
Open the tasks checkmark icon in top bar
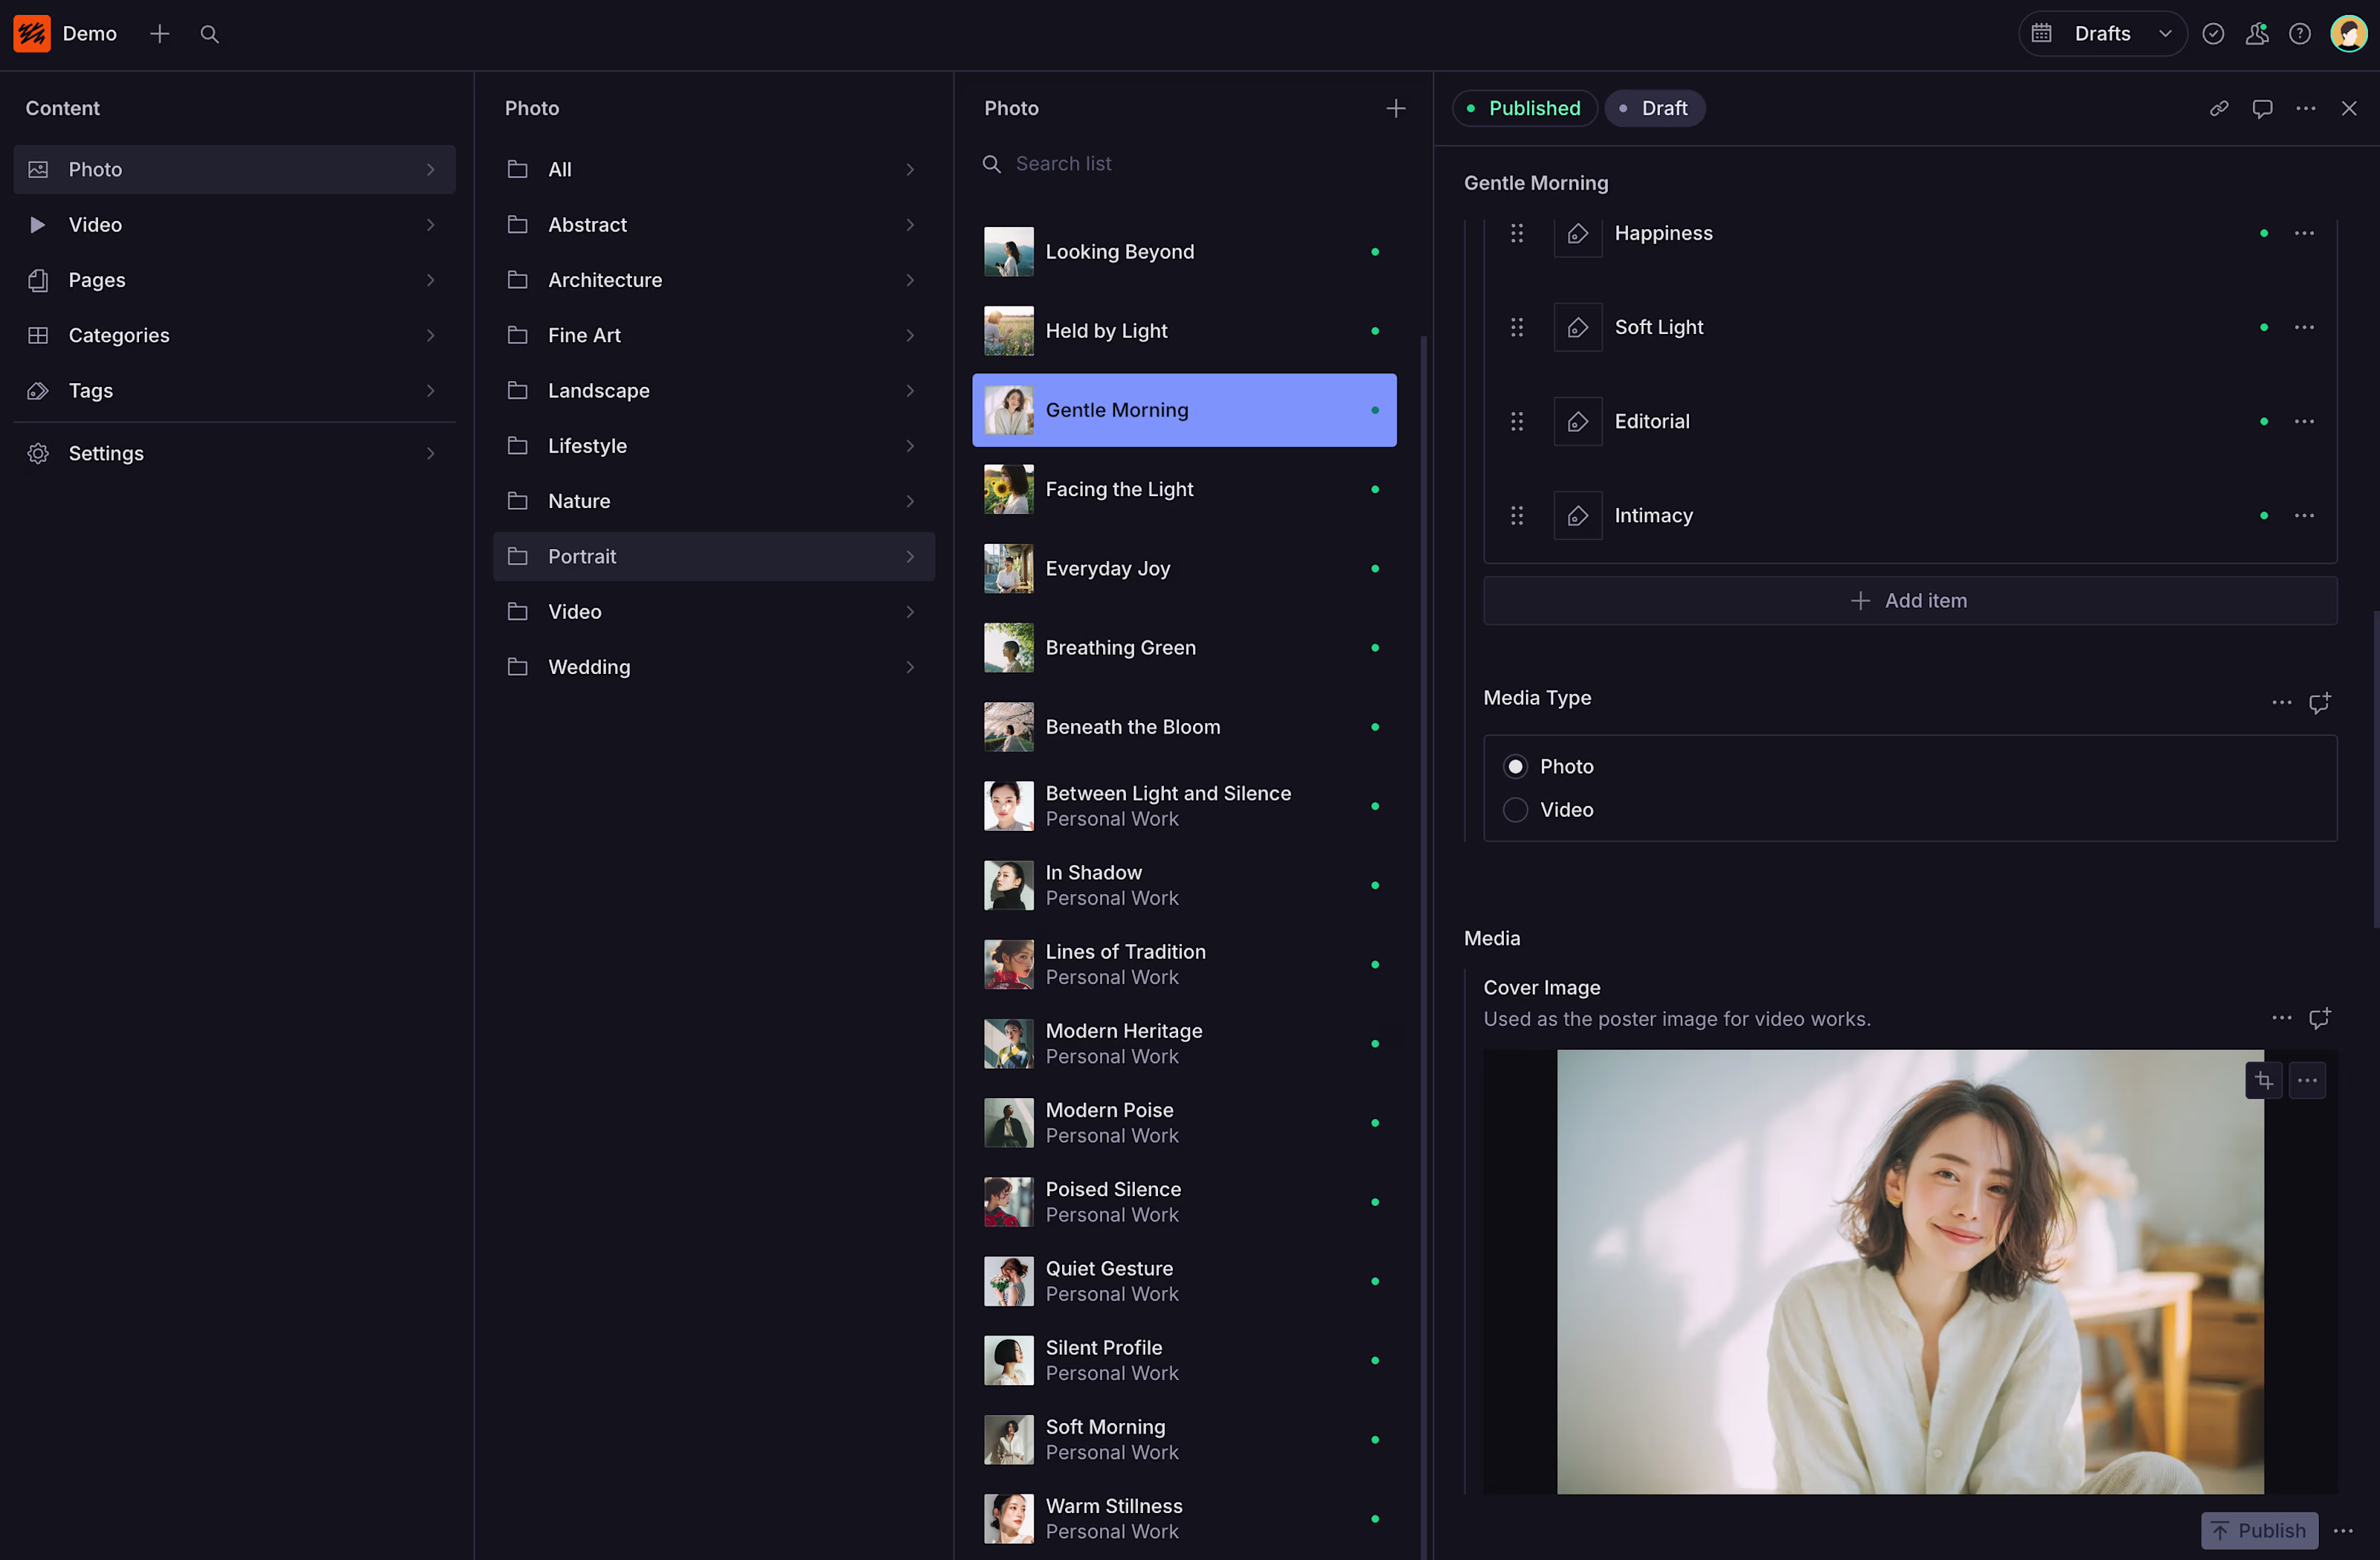tap(2213, 34)
